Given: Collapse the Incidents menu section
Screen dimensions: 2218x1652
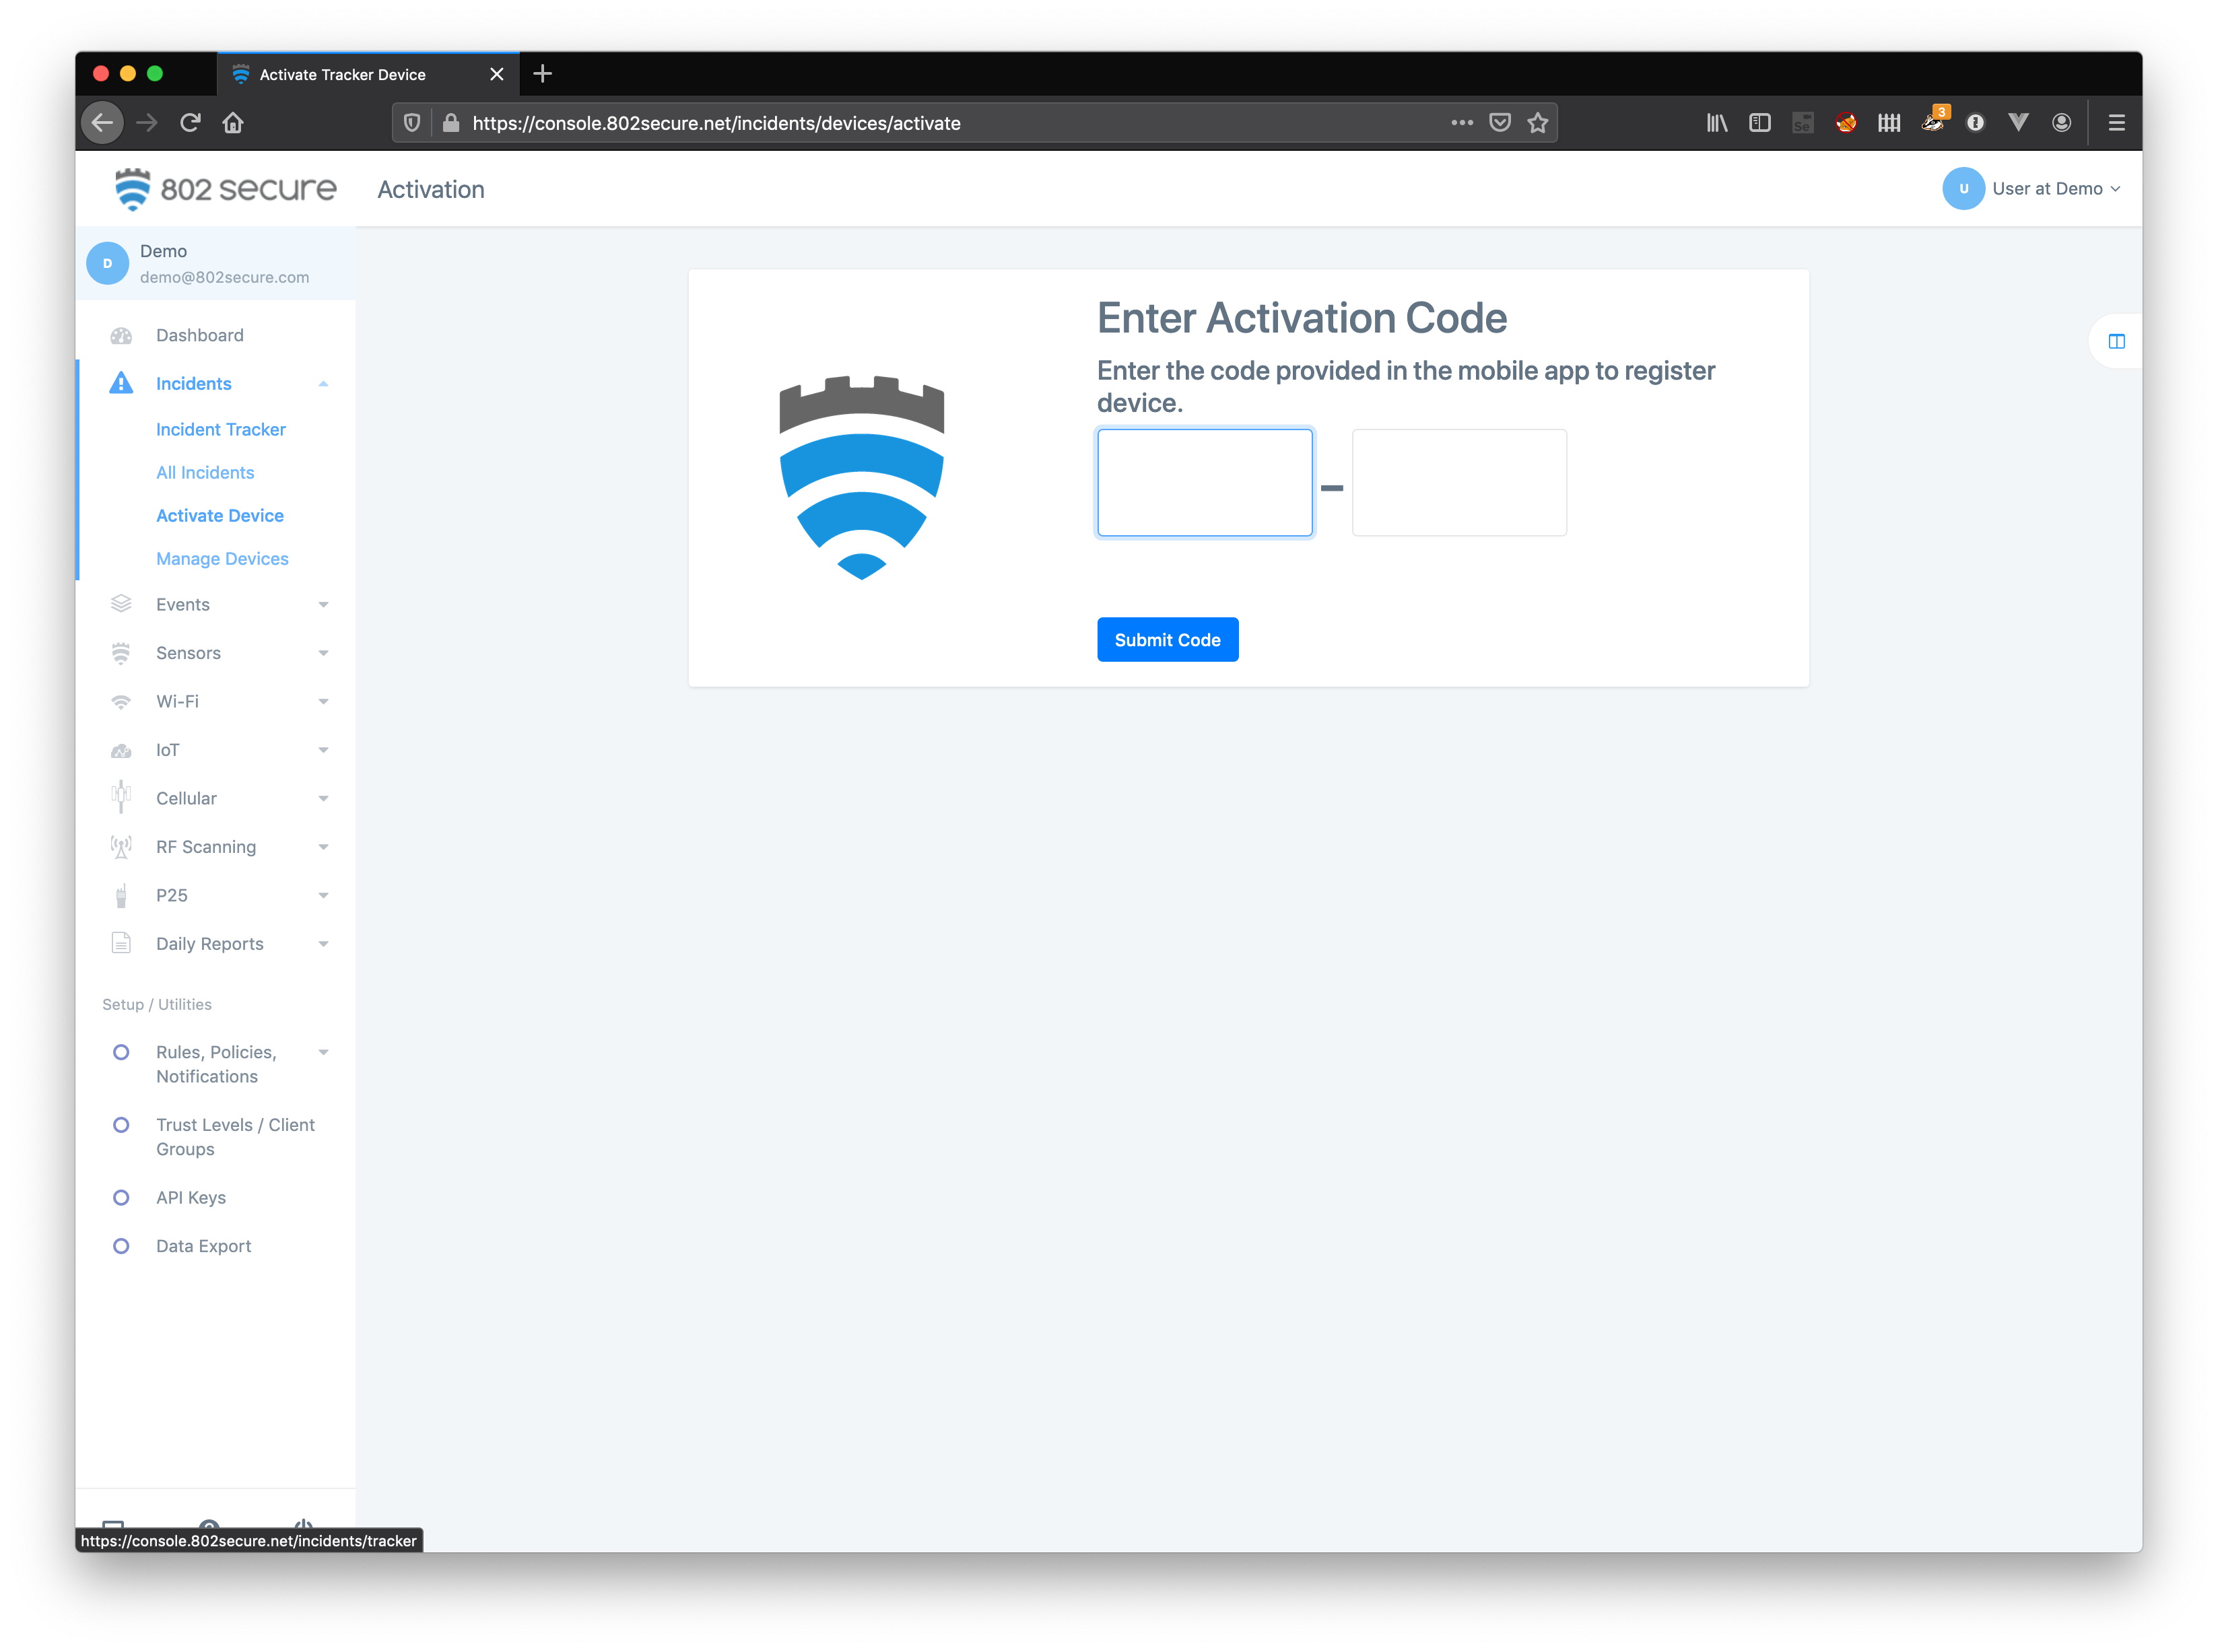Looking at the screenshot, I should (323, 384).
